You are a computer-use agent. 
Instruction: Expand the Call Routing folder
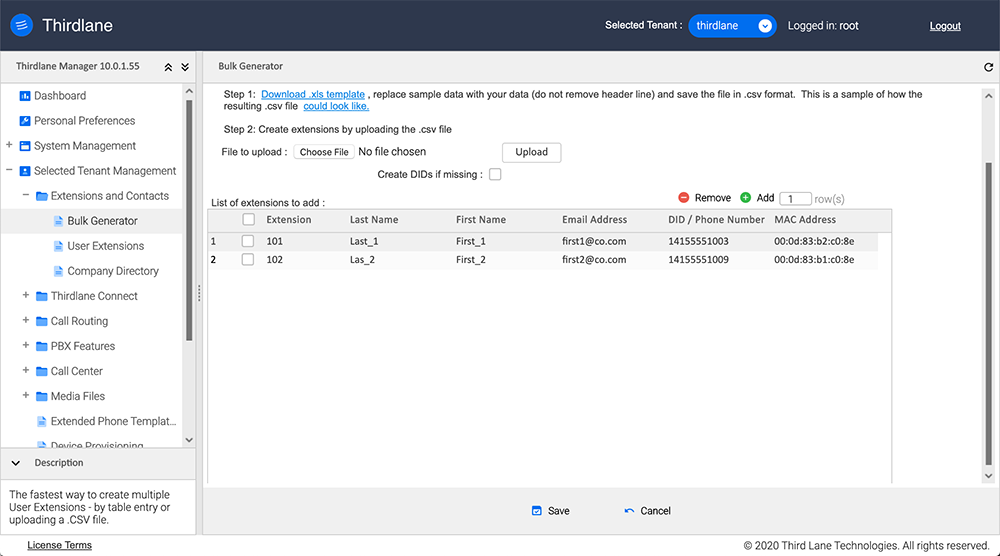26,321
